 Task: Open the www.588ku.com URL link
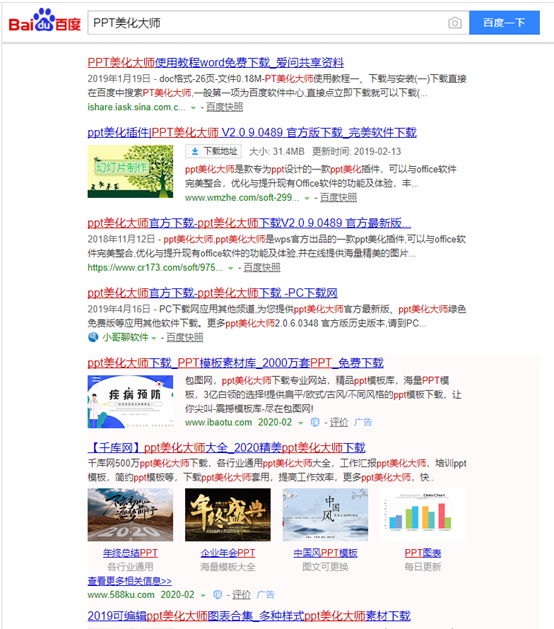pos(121,595)
